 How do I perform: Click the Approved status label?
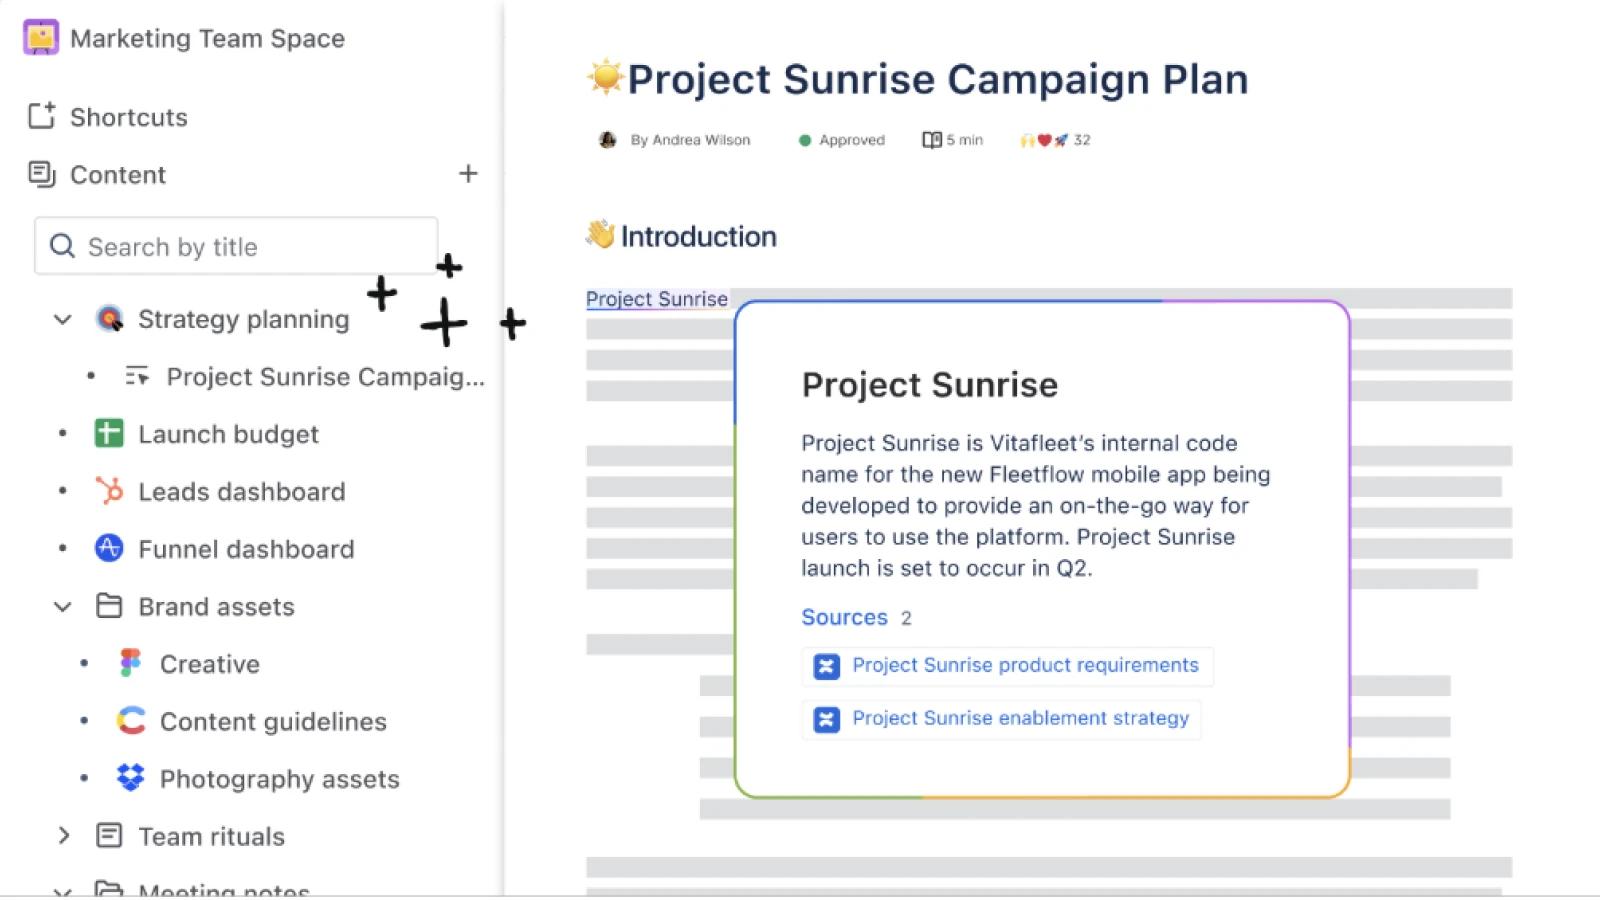pos(852,140)
